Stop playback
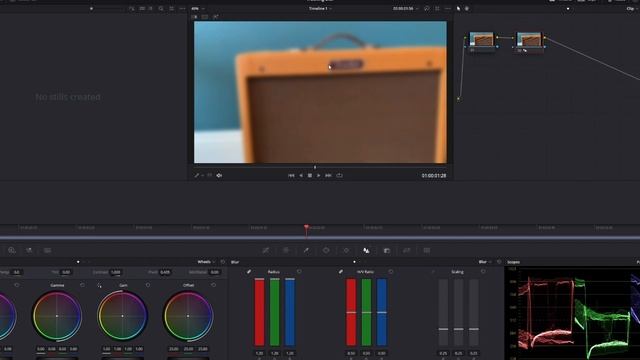This screenshot has height=360, width=640. coord(310,176)
